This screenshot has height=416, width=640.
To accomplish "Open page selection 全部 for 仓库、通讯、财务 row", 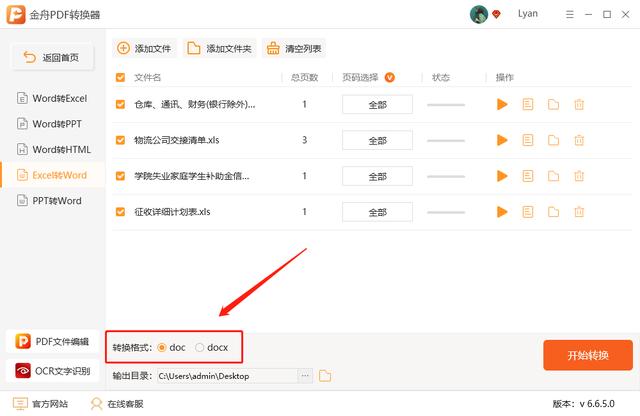I will point(378,105).
